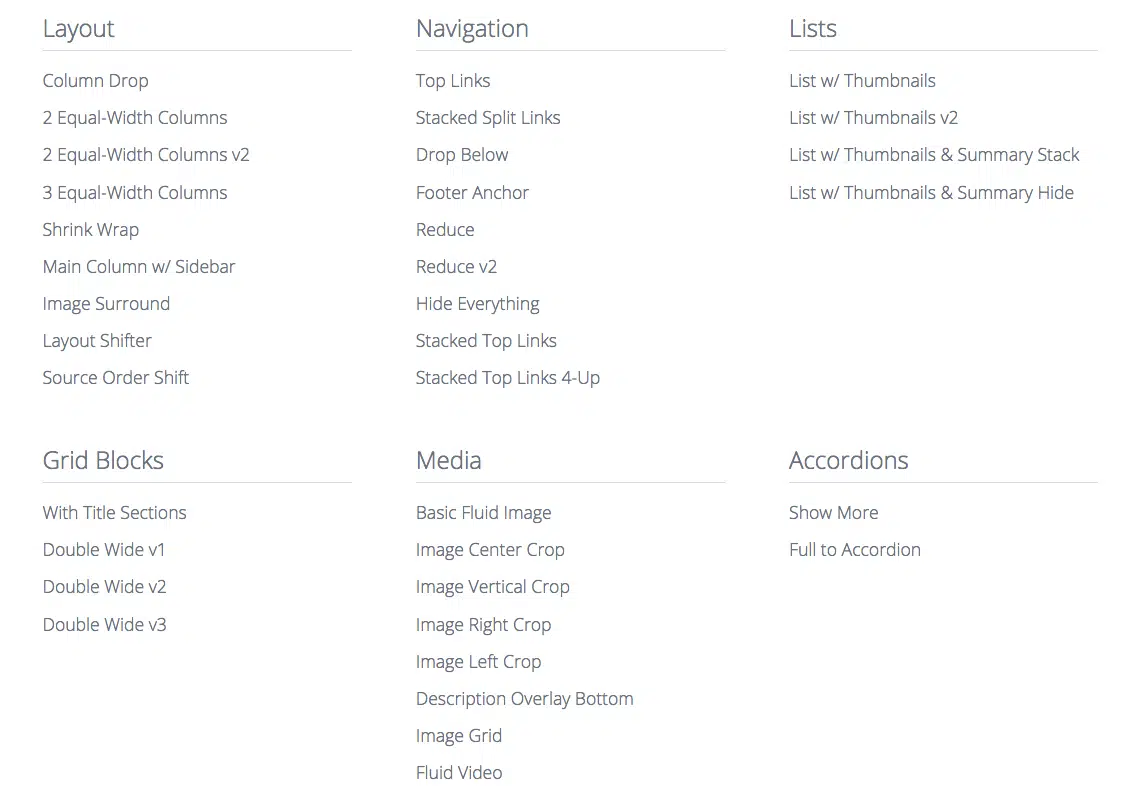Open Stacked Split Links navigation
Screen dimensions: 1128x786
(x=488, y=118)
